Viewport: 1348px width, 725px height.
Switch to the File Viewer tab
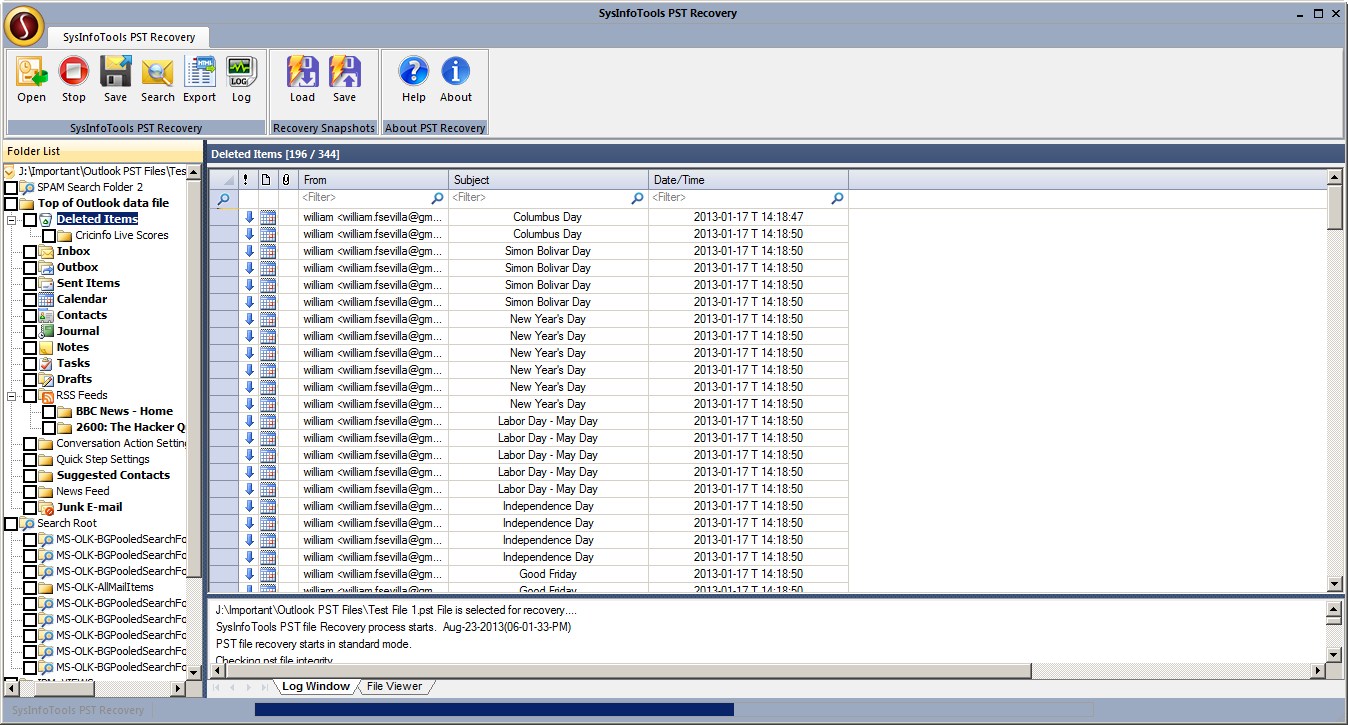coord(394,686)
